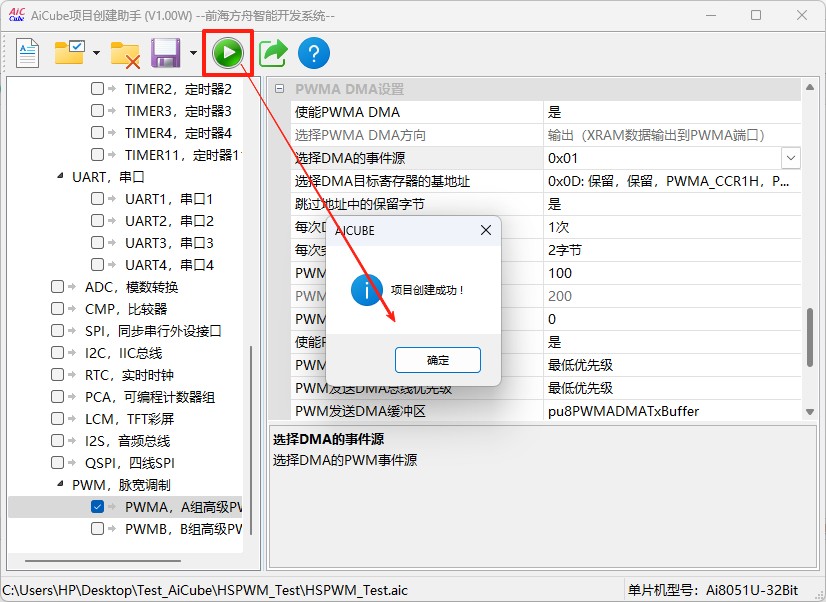Select the TIMER2 定时器2 label
The width and height of the screenshot is (826, 602).
[178, 89]
